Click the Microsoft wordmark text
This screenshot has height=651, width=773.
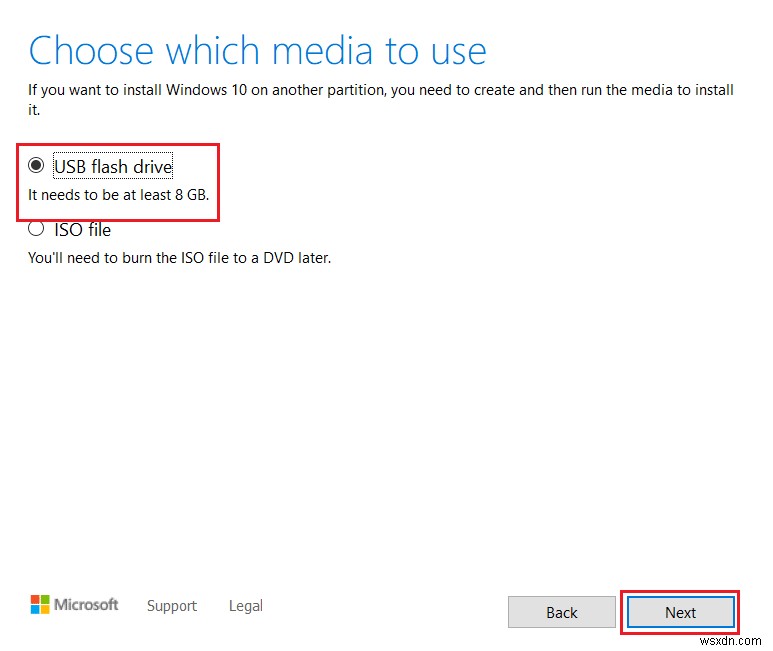click(x=86, y=604)
